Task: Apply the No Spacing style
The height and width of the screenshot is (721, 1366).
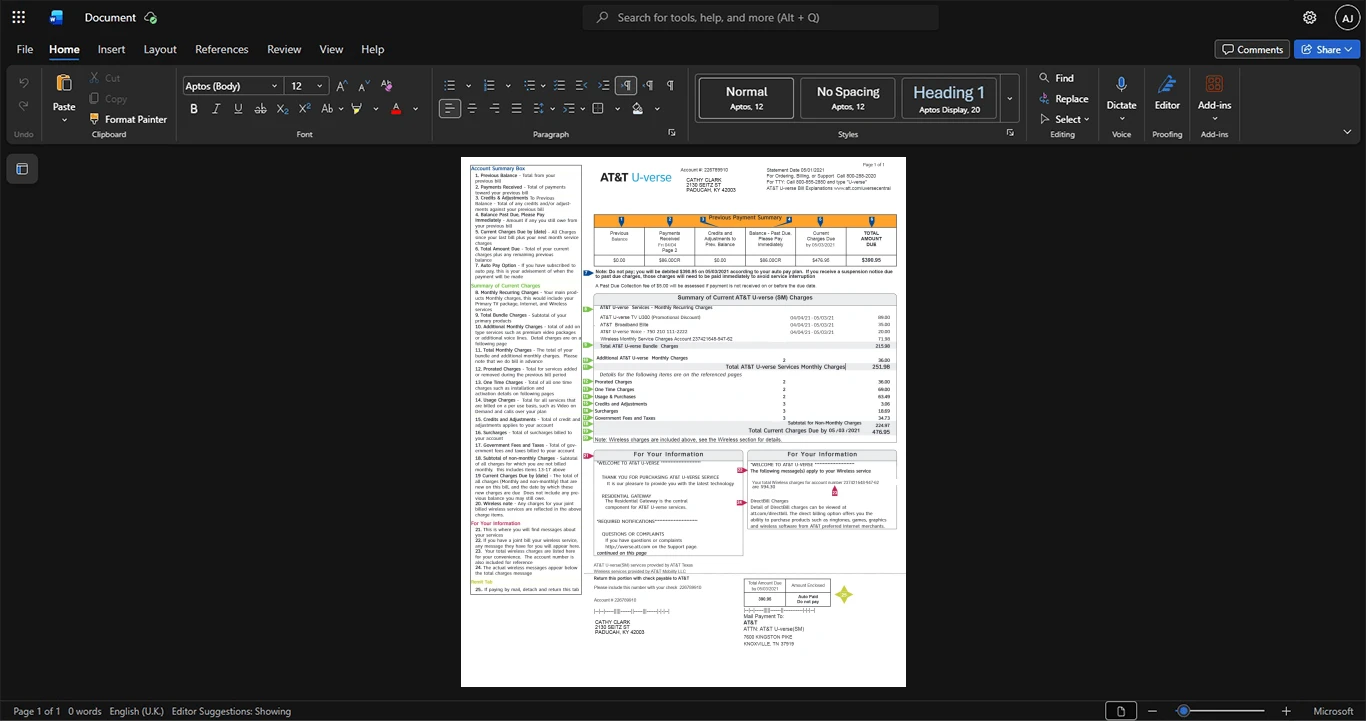Action: (x=848, y=98)
